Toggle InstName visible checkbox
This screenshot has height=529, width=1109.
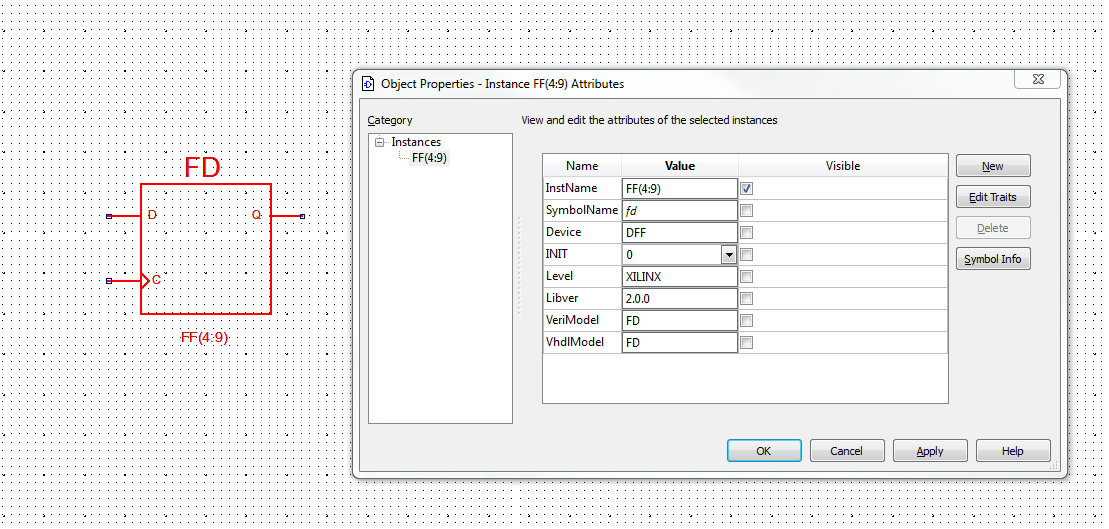tap(746, 189)
